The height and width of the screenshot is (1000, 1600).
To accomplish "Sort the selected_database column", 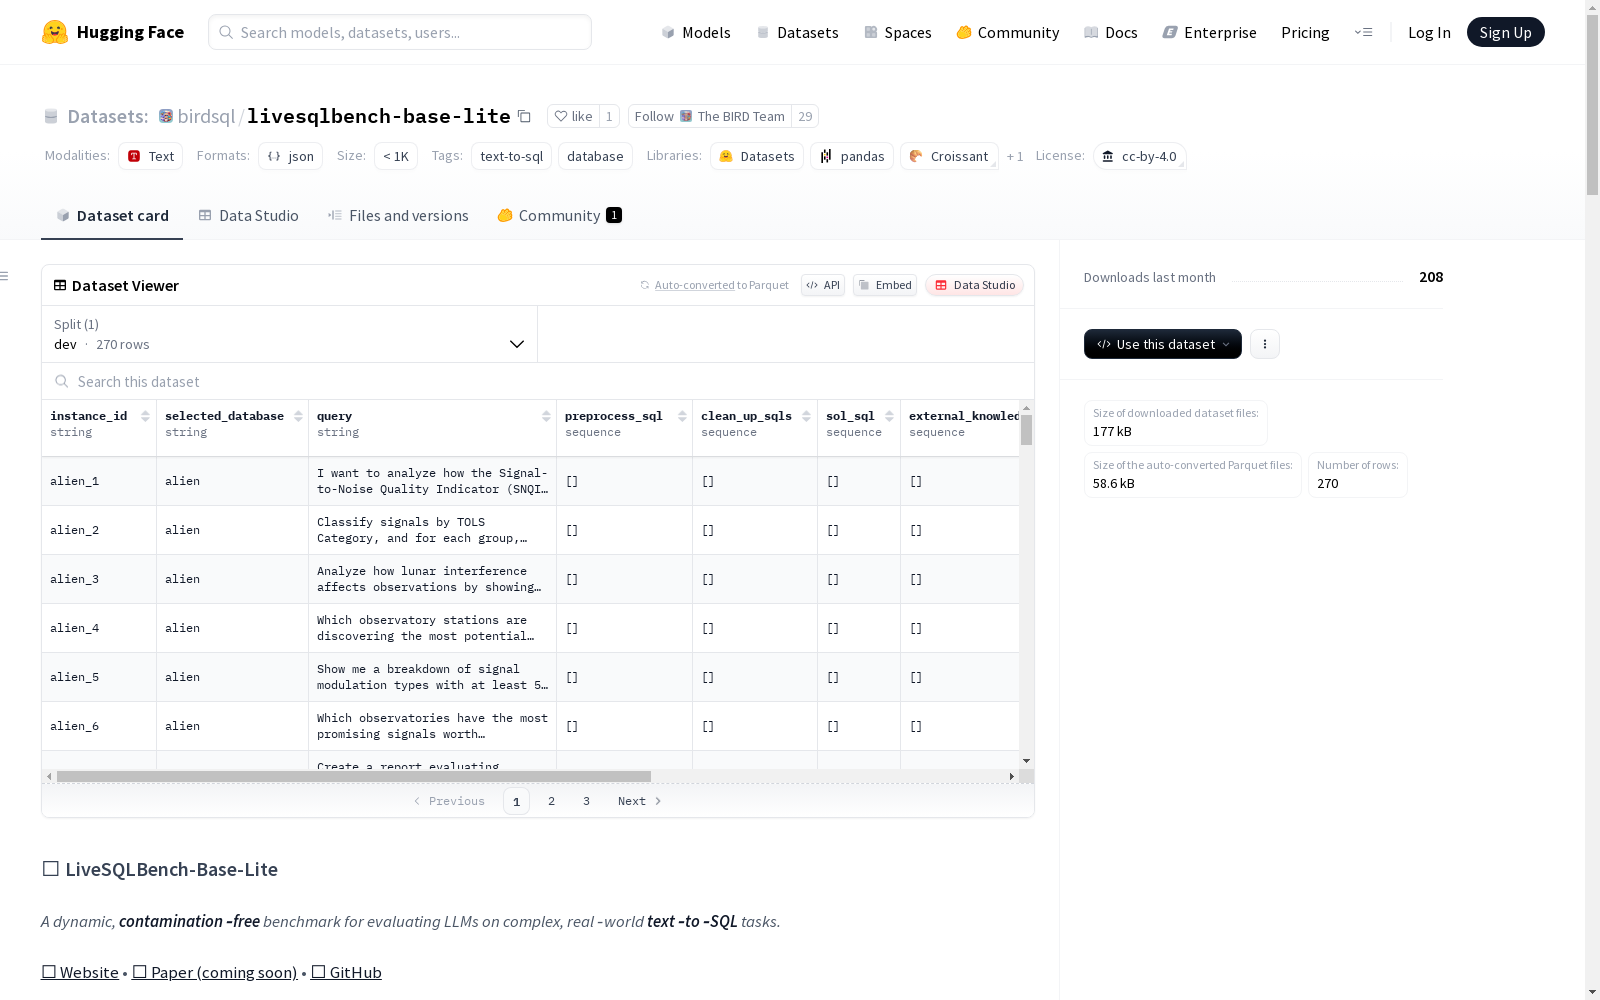I will [x=298, y=416].
